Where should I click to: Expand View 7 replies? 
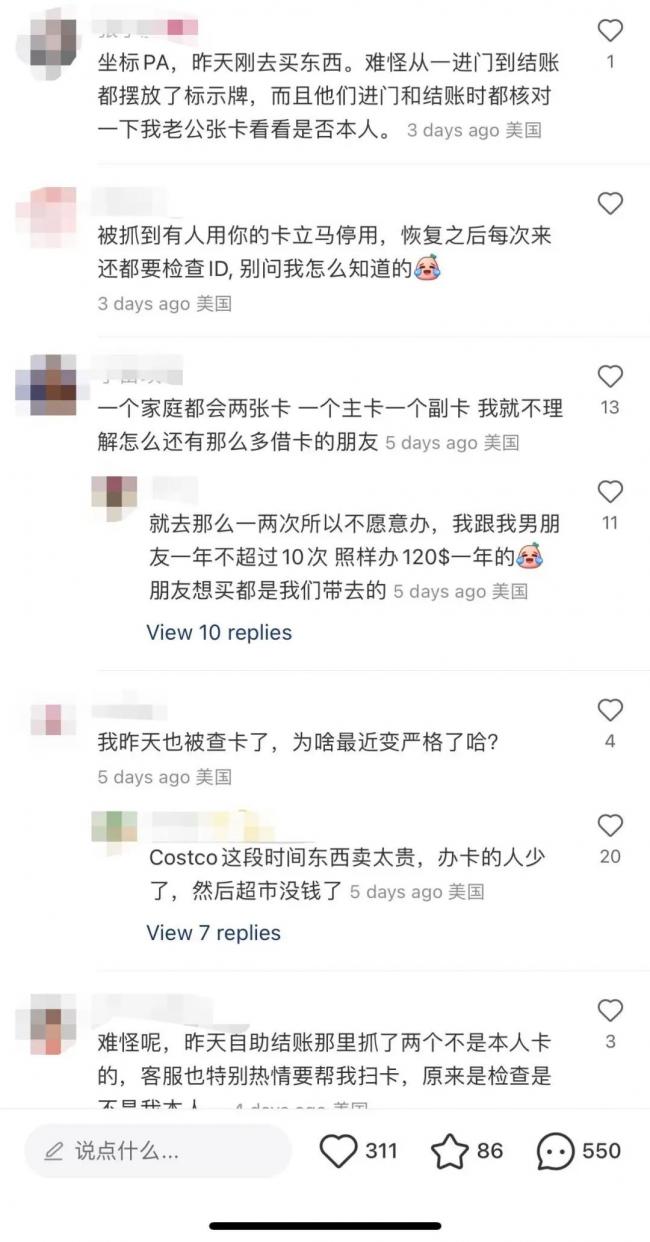tap(213, 932)
